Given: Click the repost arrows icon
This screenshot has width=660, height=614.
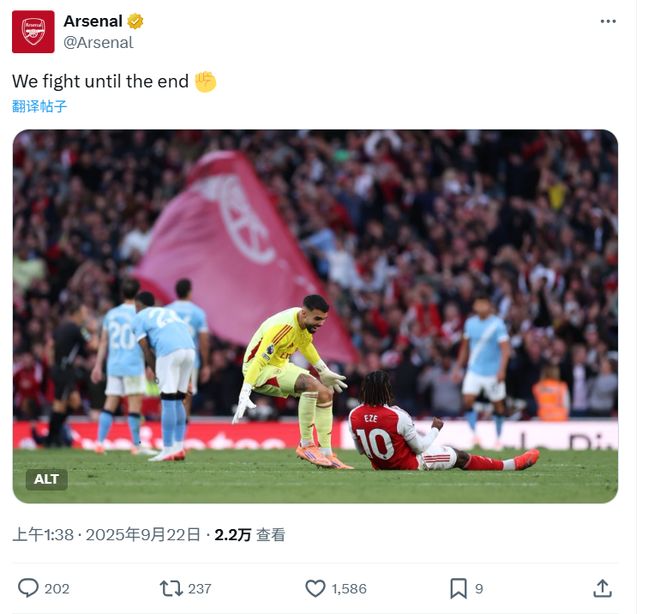Looking at the screenshot, I should tap(171, 588).
